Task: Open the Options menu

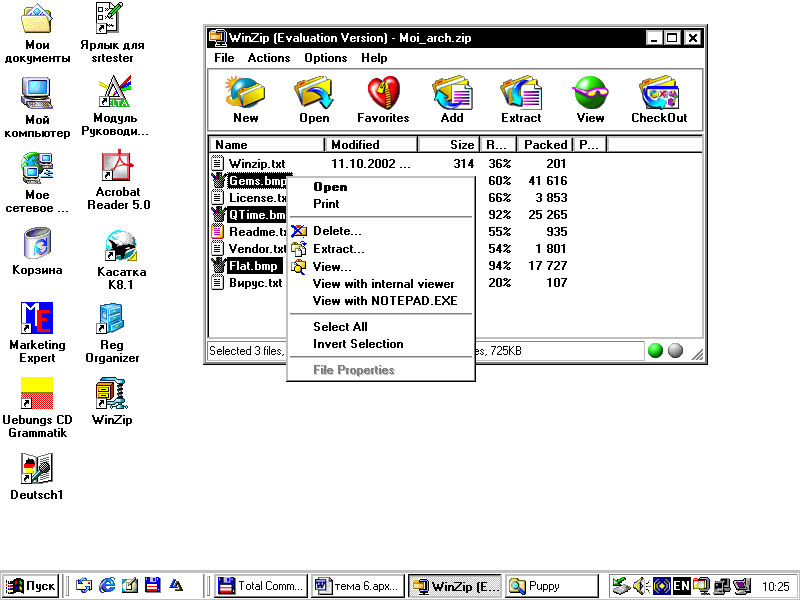Action: (x=326, y=58)
